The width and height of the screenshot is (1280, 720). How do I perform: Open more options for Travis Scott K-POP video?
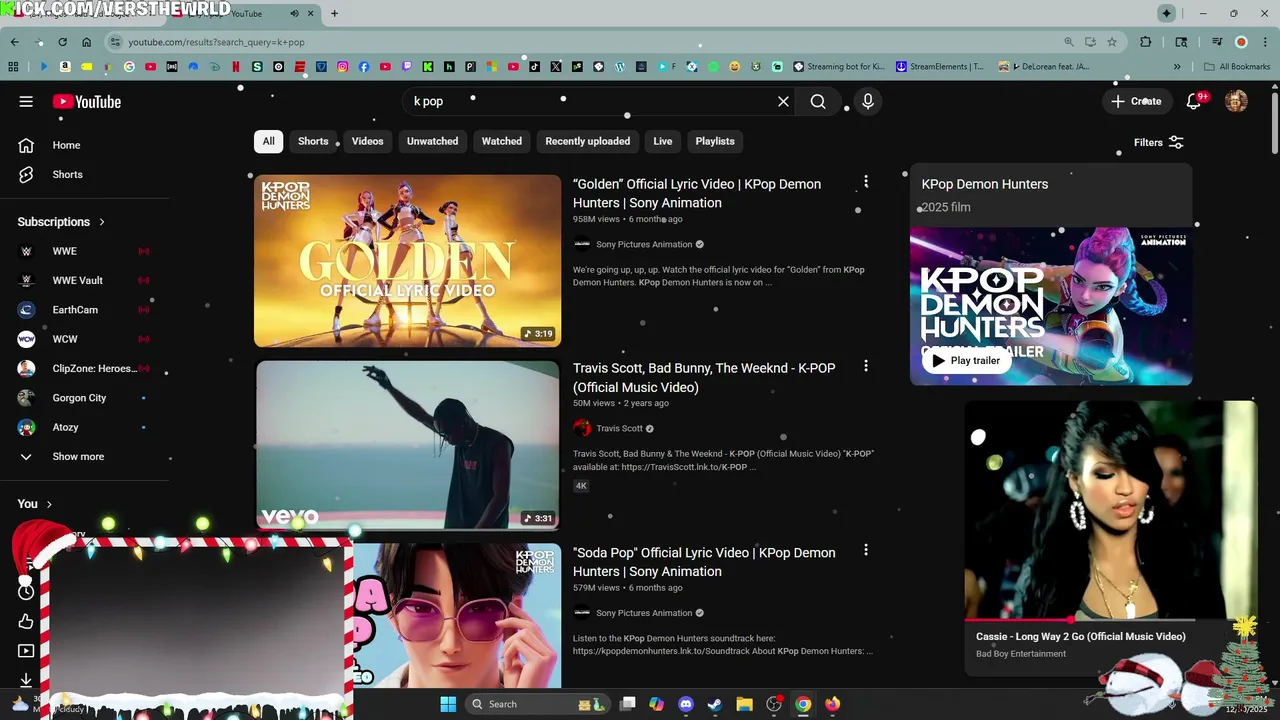tap(866, 366)
